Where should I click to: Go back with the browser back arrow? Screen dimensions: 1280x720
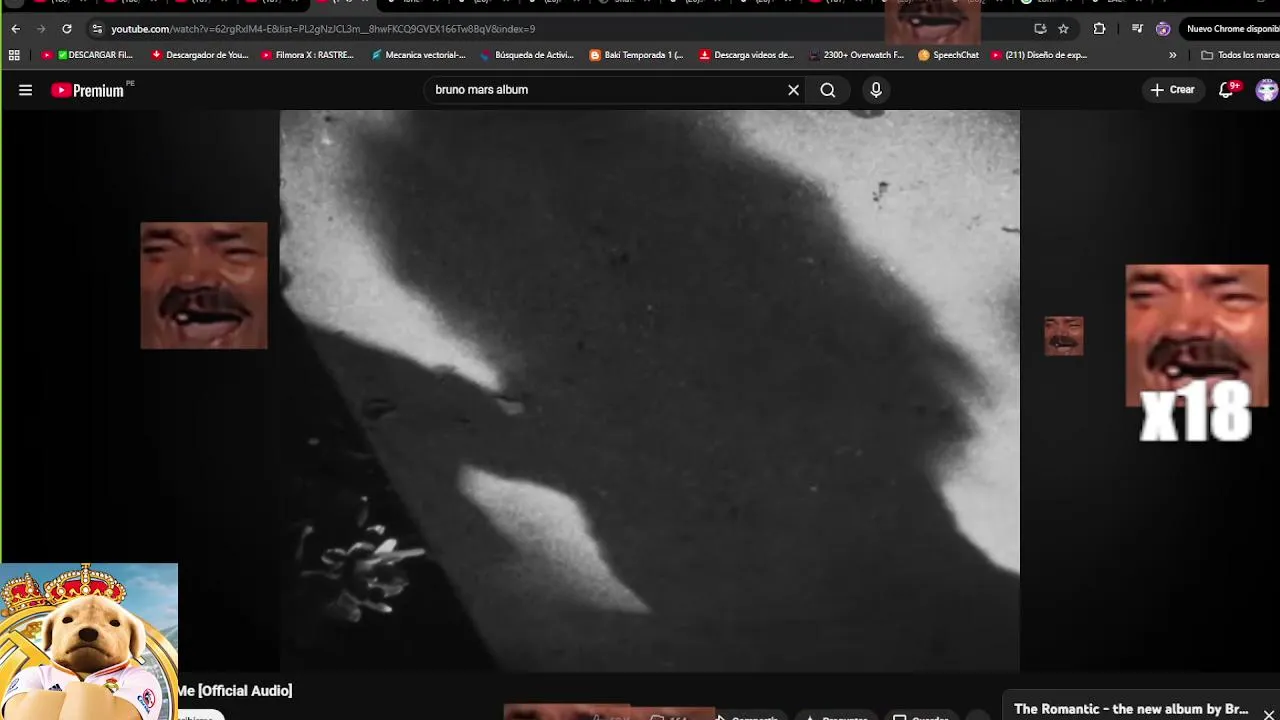pyautogui.click(x=15, y=29)
